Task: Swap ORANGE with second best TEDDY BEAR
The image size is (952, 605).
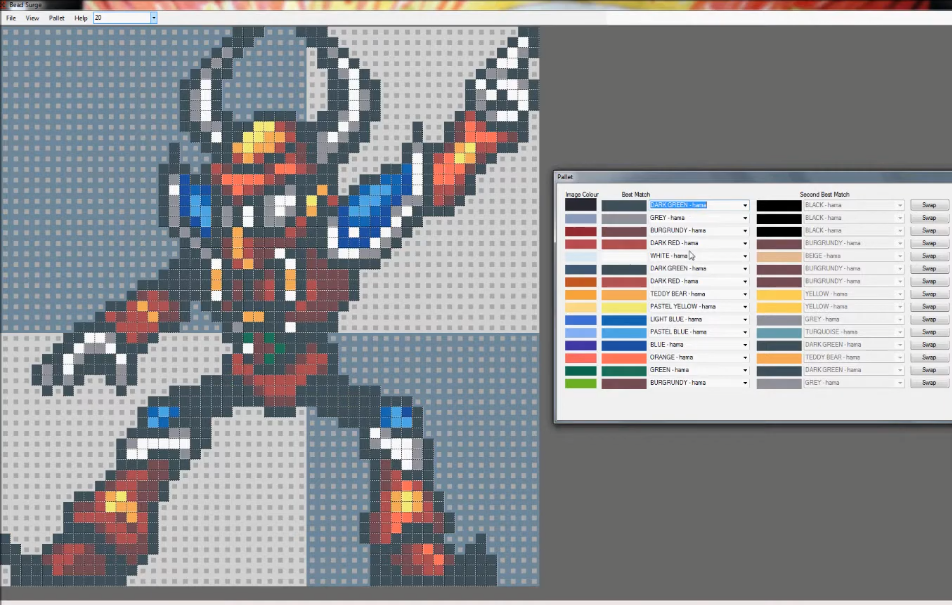Action: tap(929, 358)
